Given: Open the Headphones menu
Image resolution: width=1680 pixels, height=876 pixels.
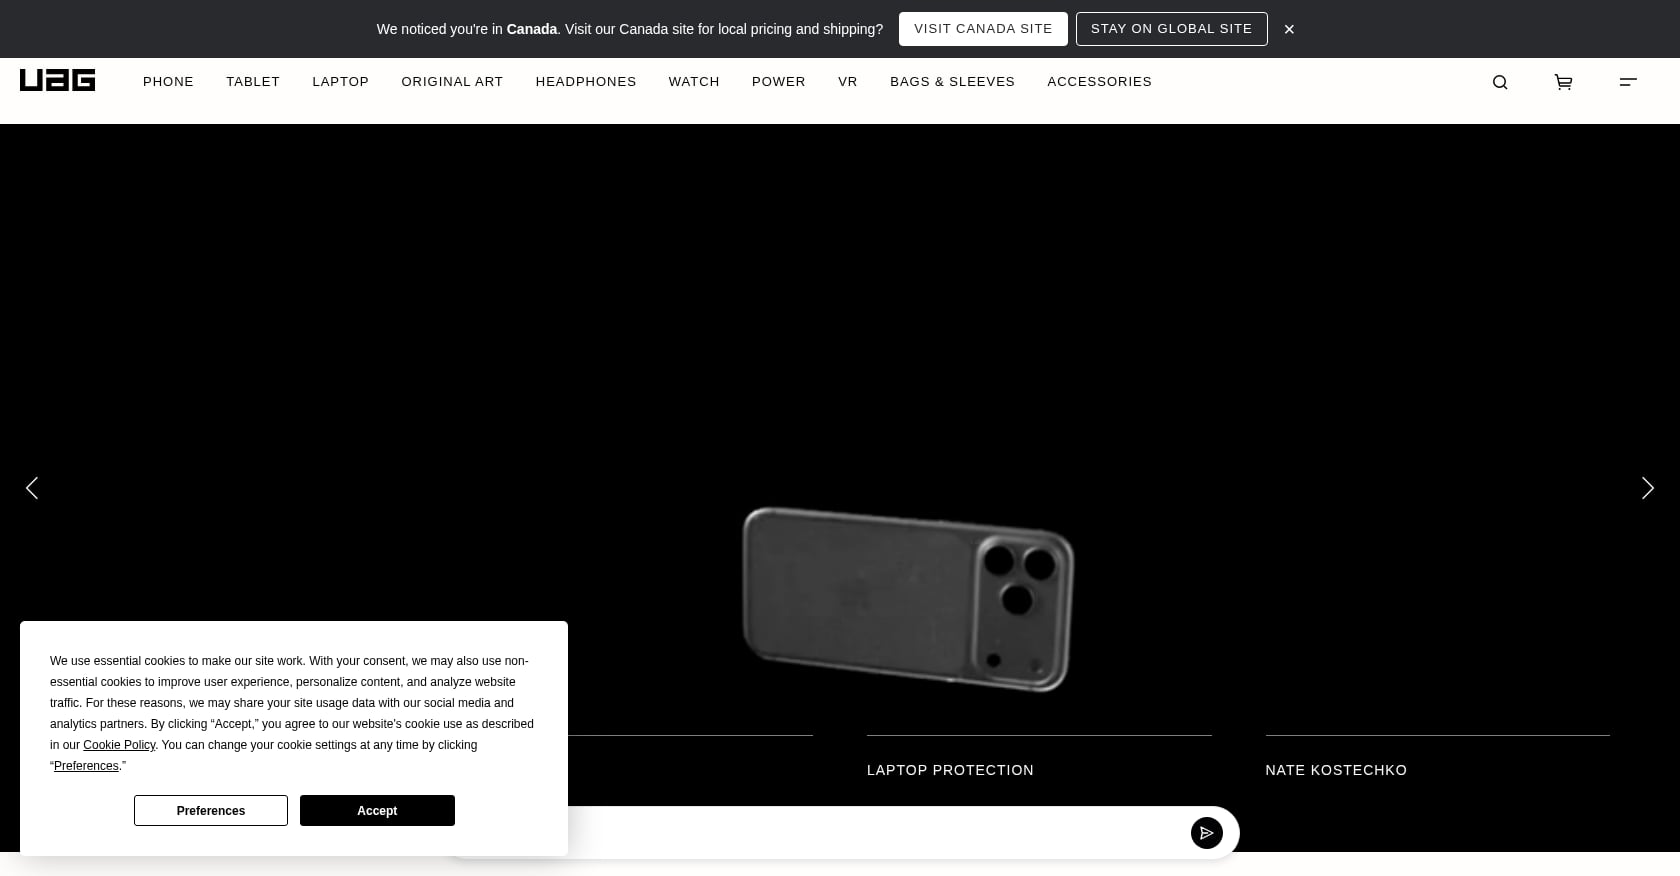Looking at the screenshot, I should [586, 82].
